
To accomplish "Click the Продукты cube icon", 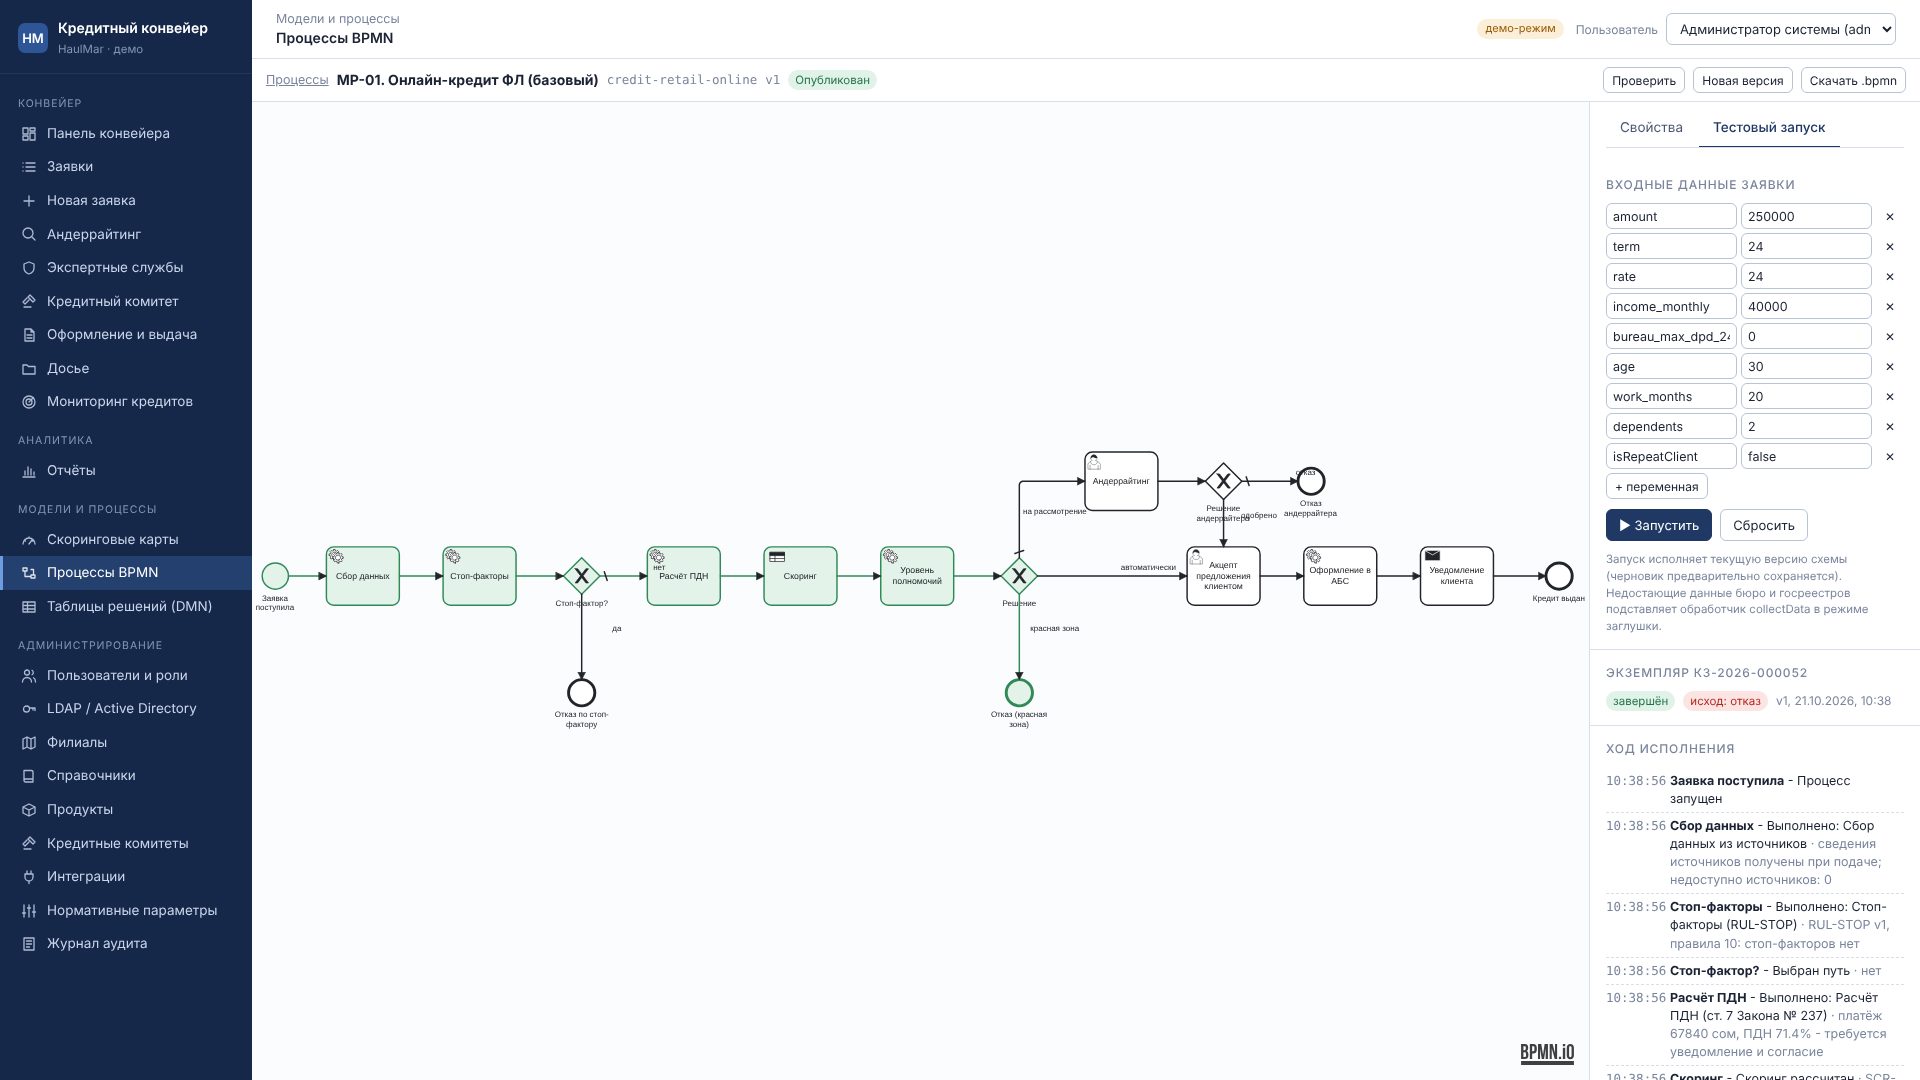I will [29, 810].
